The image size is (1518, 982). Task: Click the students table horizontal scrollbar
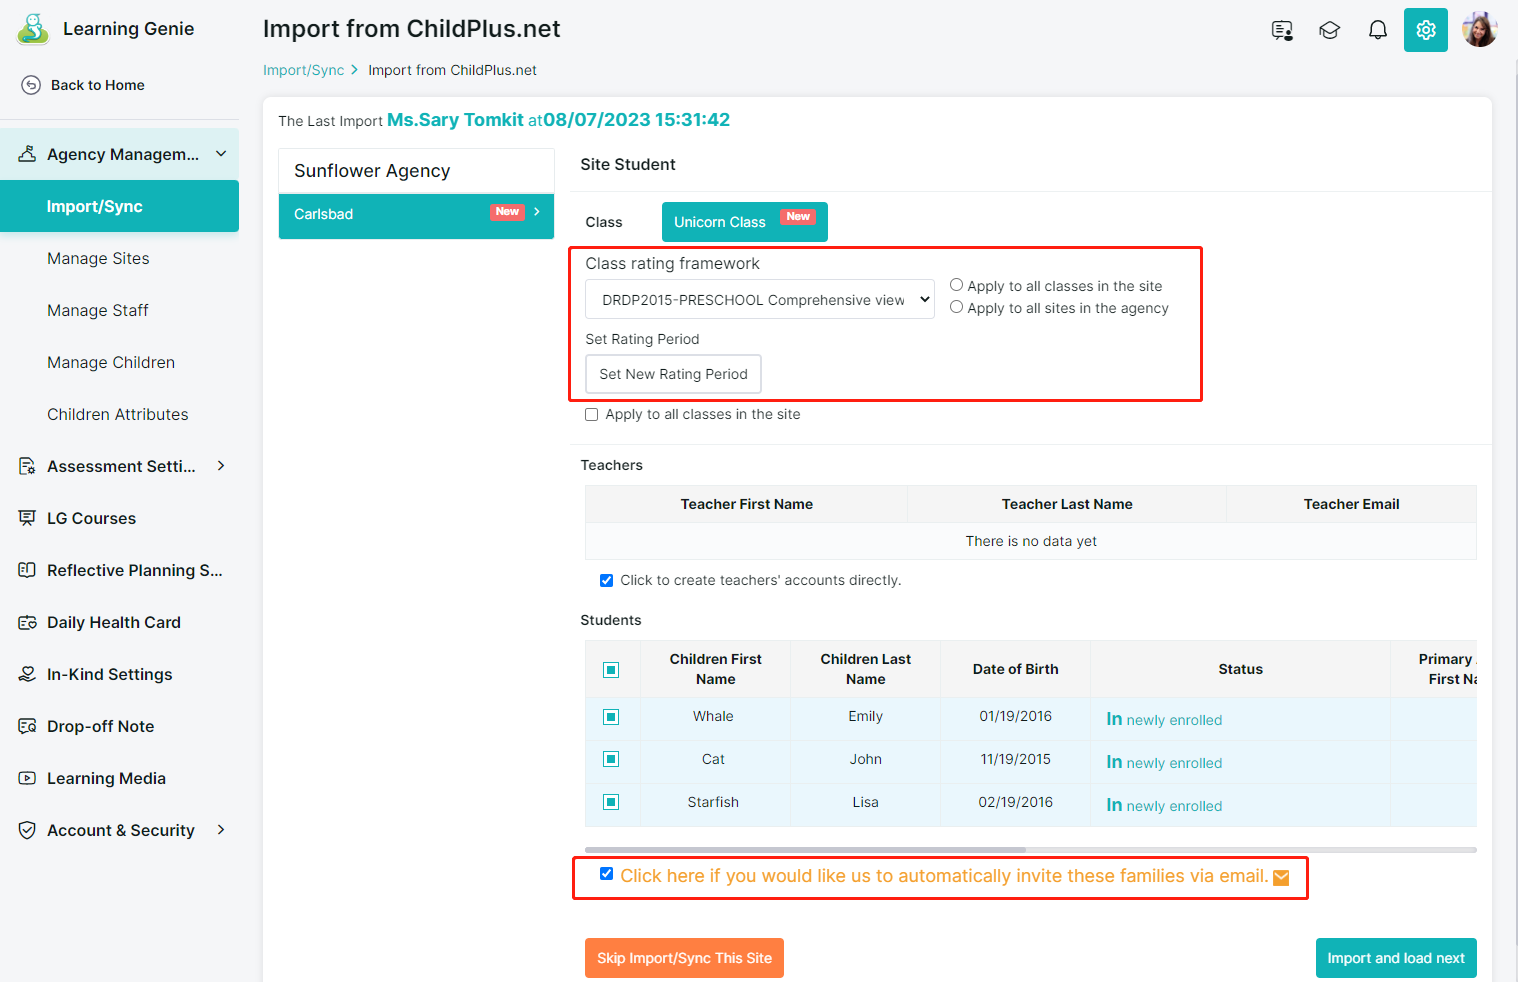point(805,850)
